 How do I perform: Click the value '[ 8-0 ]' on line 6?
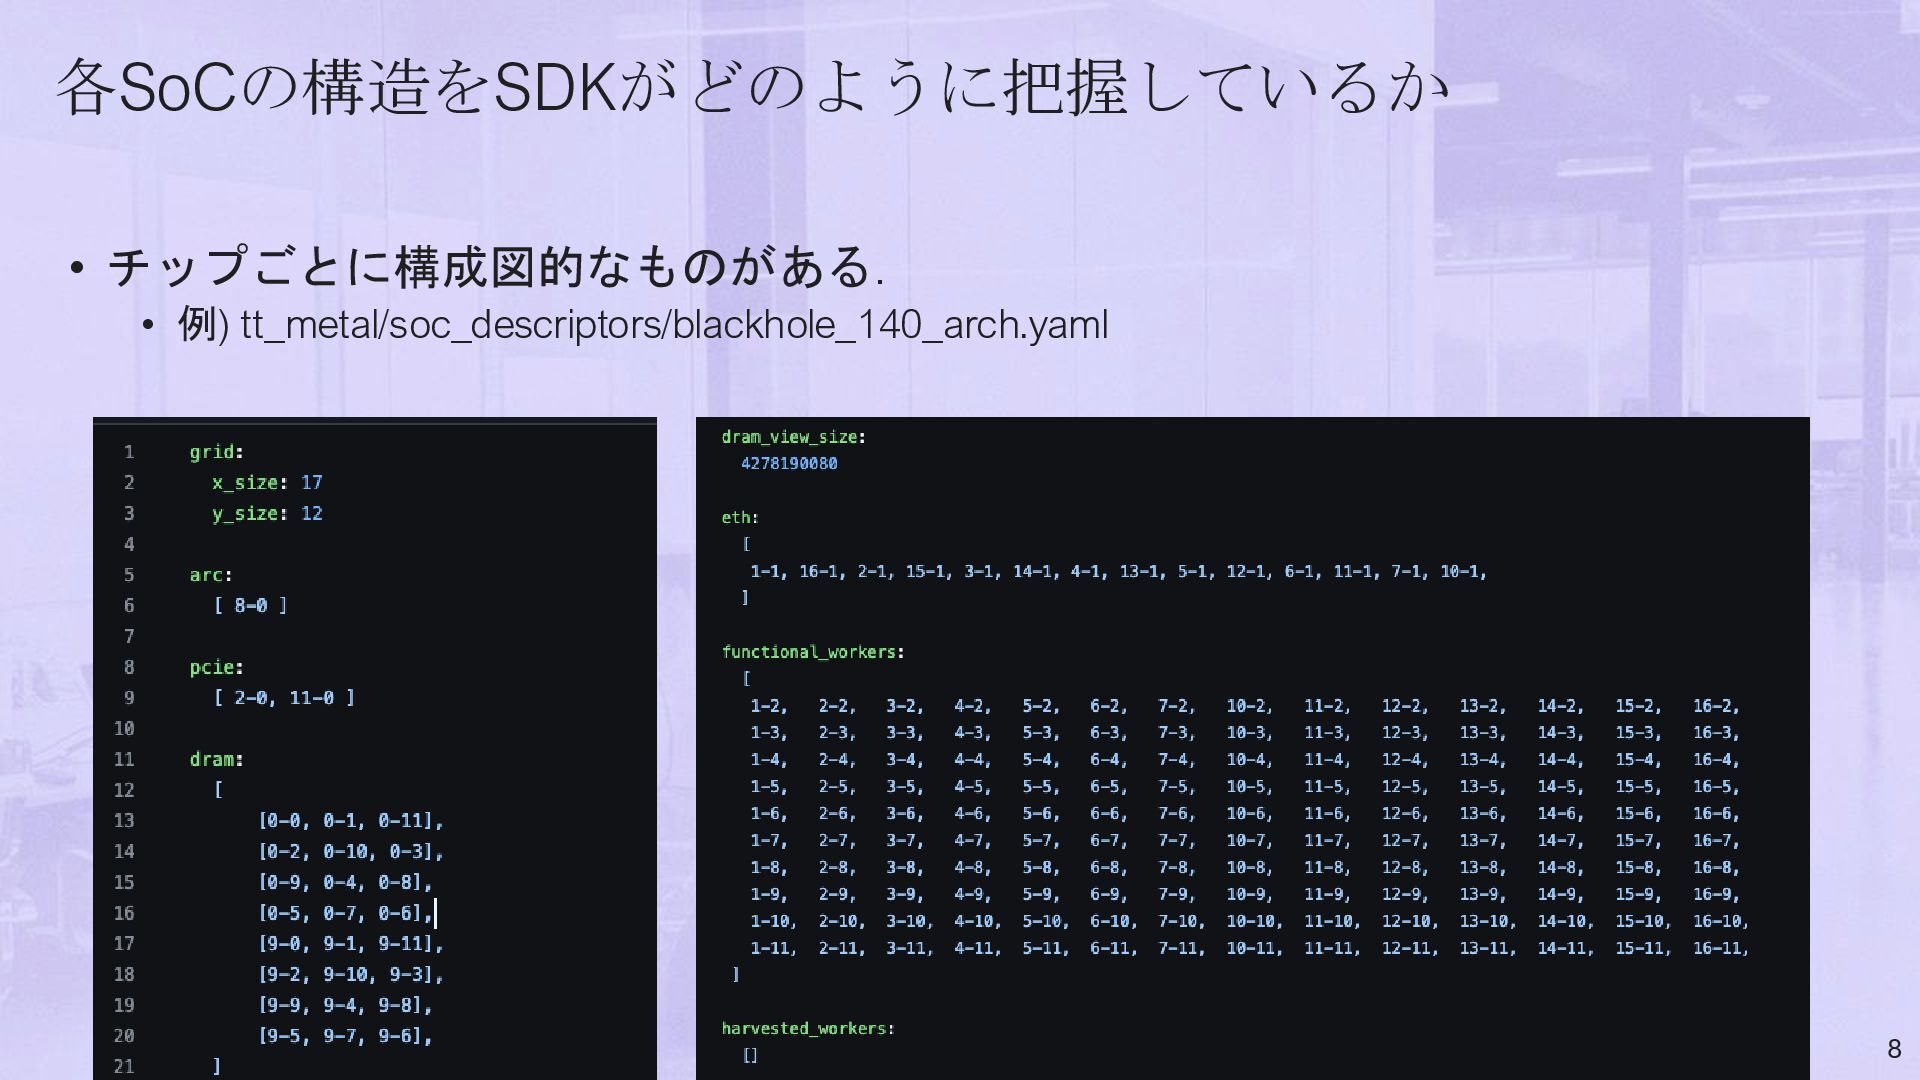(251, 606)
